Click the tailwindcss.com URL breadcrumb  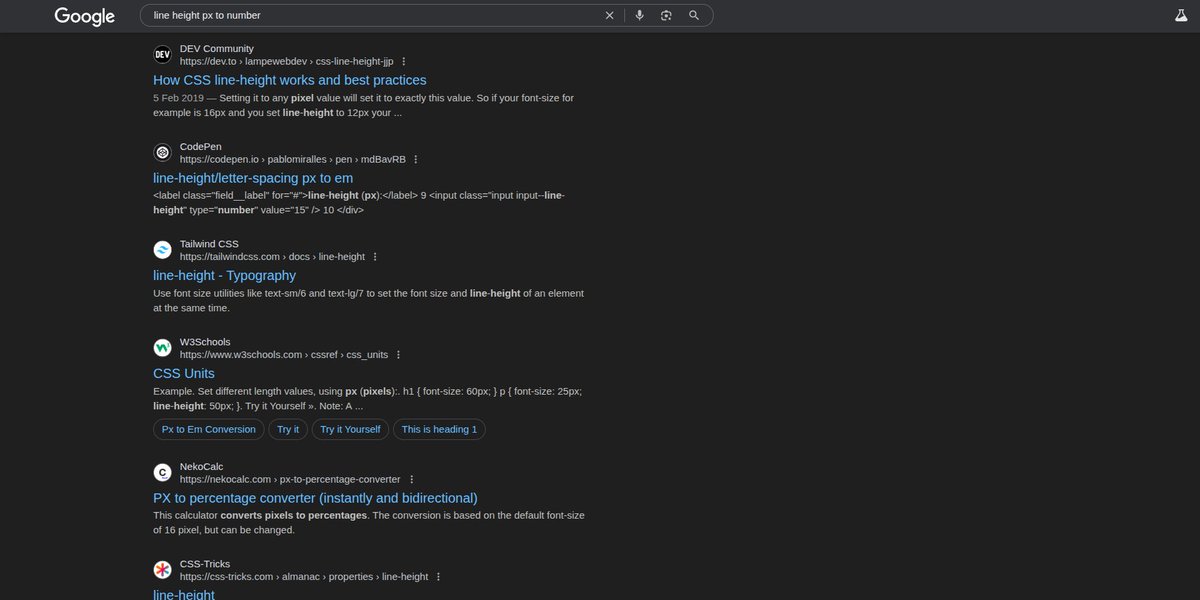272,257
